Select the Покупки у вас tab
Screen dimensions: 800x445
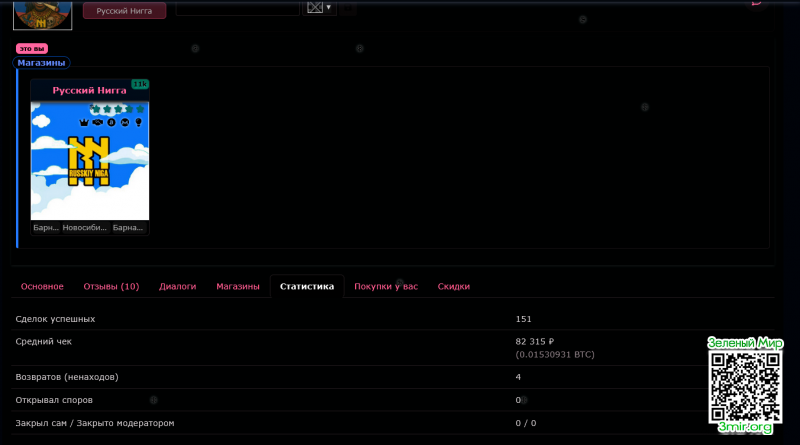(385, 286)
